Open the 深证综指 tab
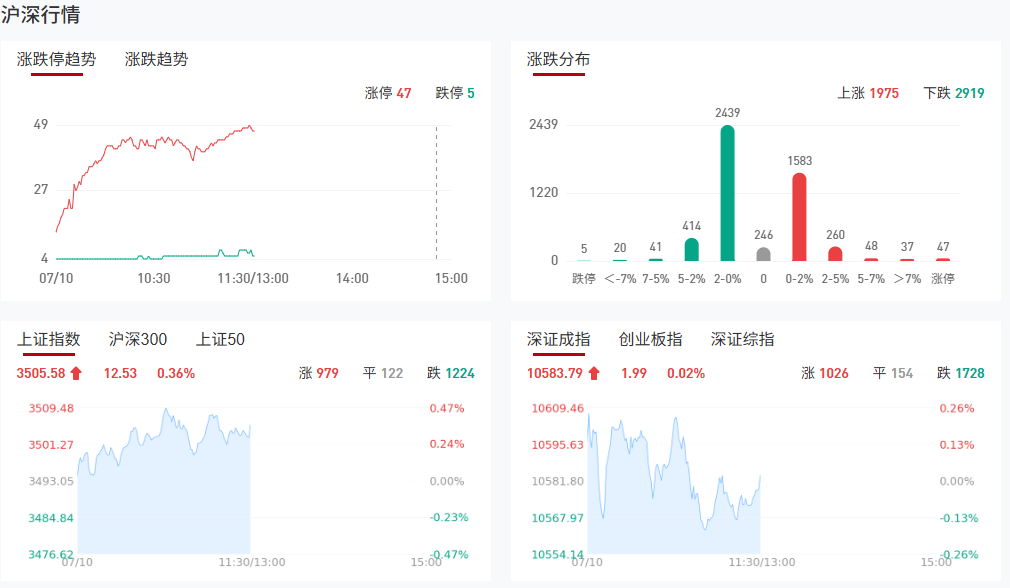Image resolution: width=1010 pixels, height=588 pixels. tap(743, 340)
